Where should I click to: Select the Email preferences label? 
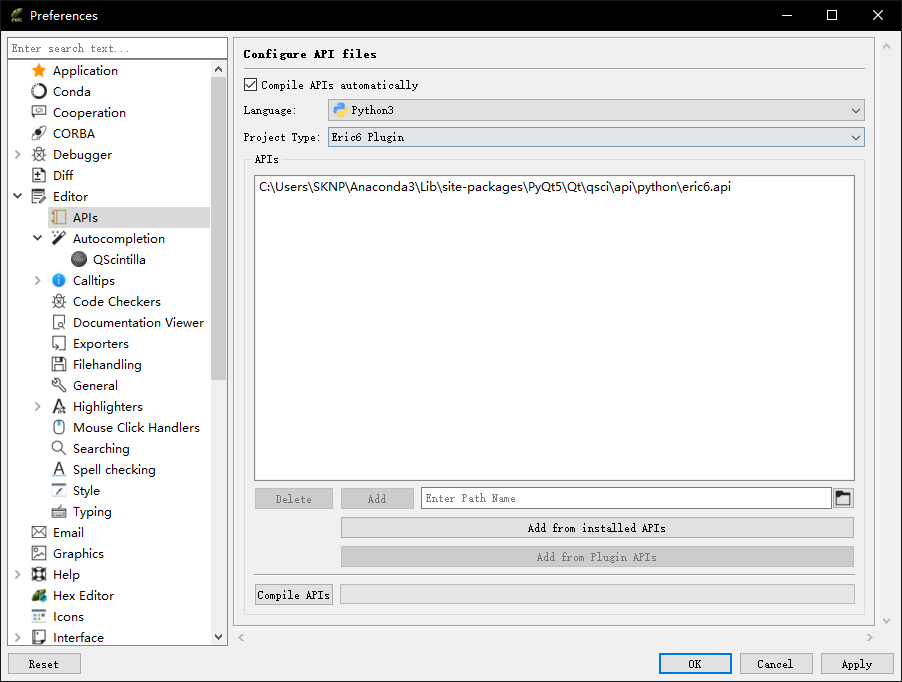click(x=68, y=532)
